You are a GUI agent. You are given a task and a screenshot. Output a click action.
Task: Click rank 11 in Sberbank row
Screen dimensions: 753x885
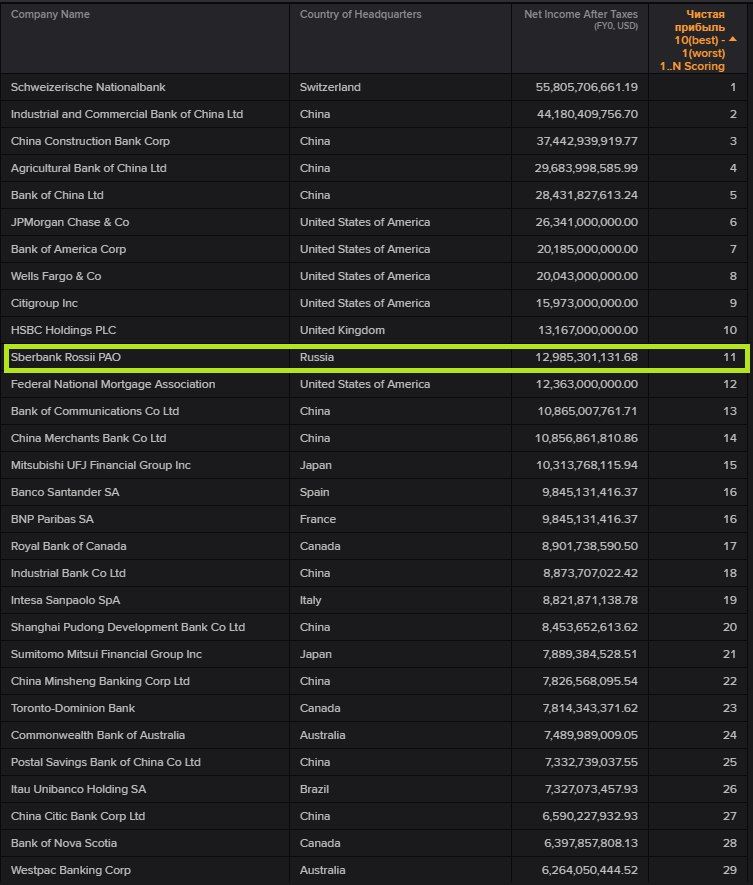(x=730, y=357)
